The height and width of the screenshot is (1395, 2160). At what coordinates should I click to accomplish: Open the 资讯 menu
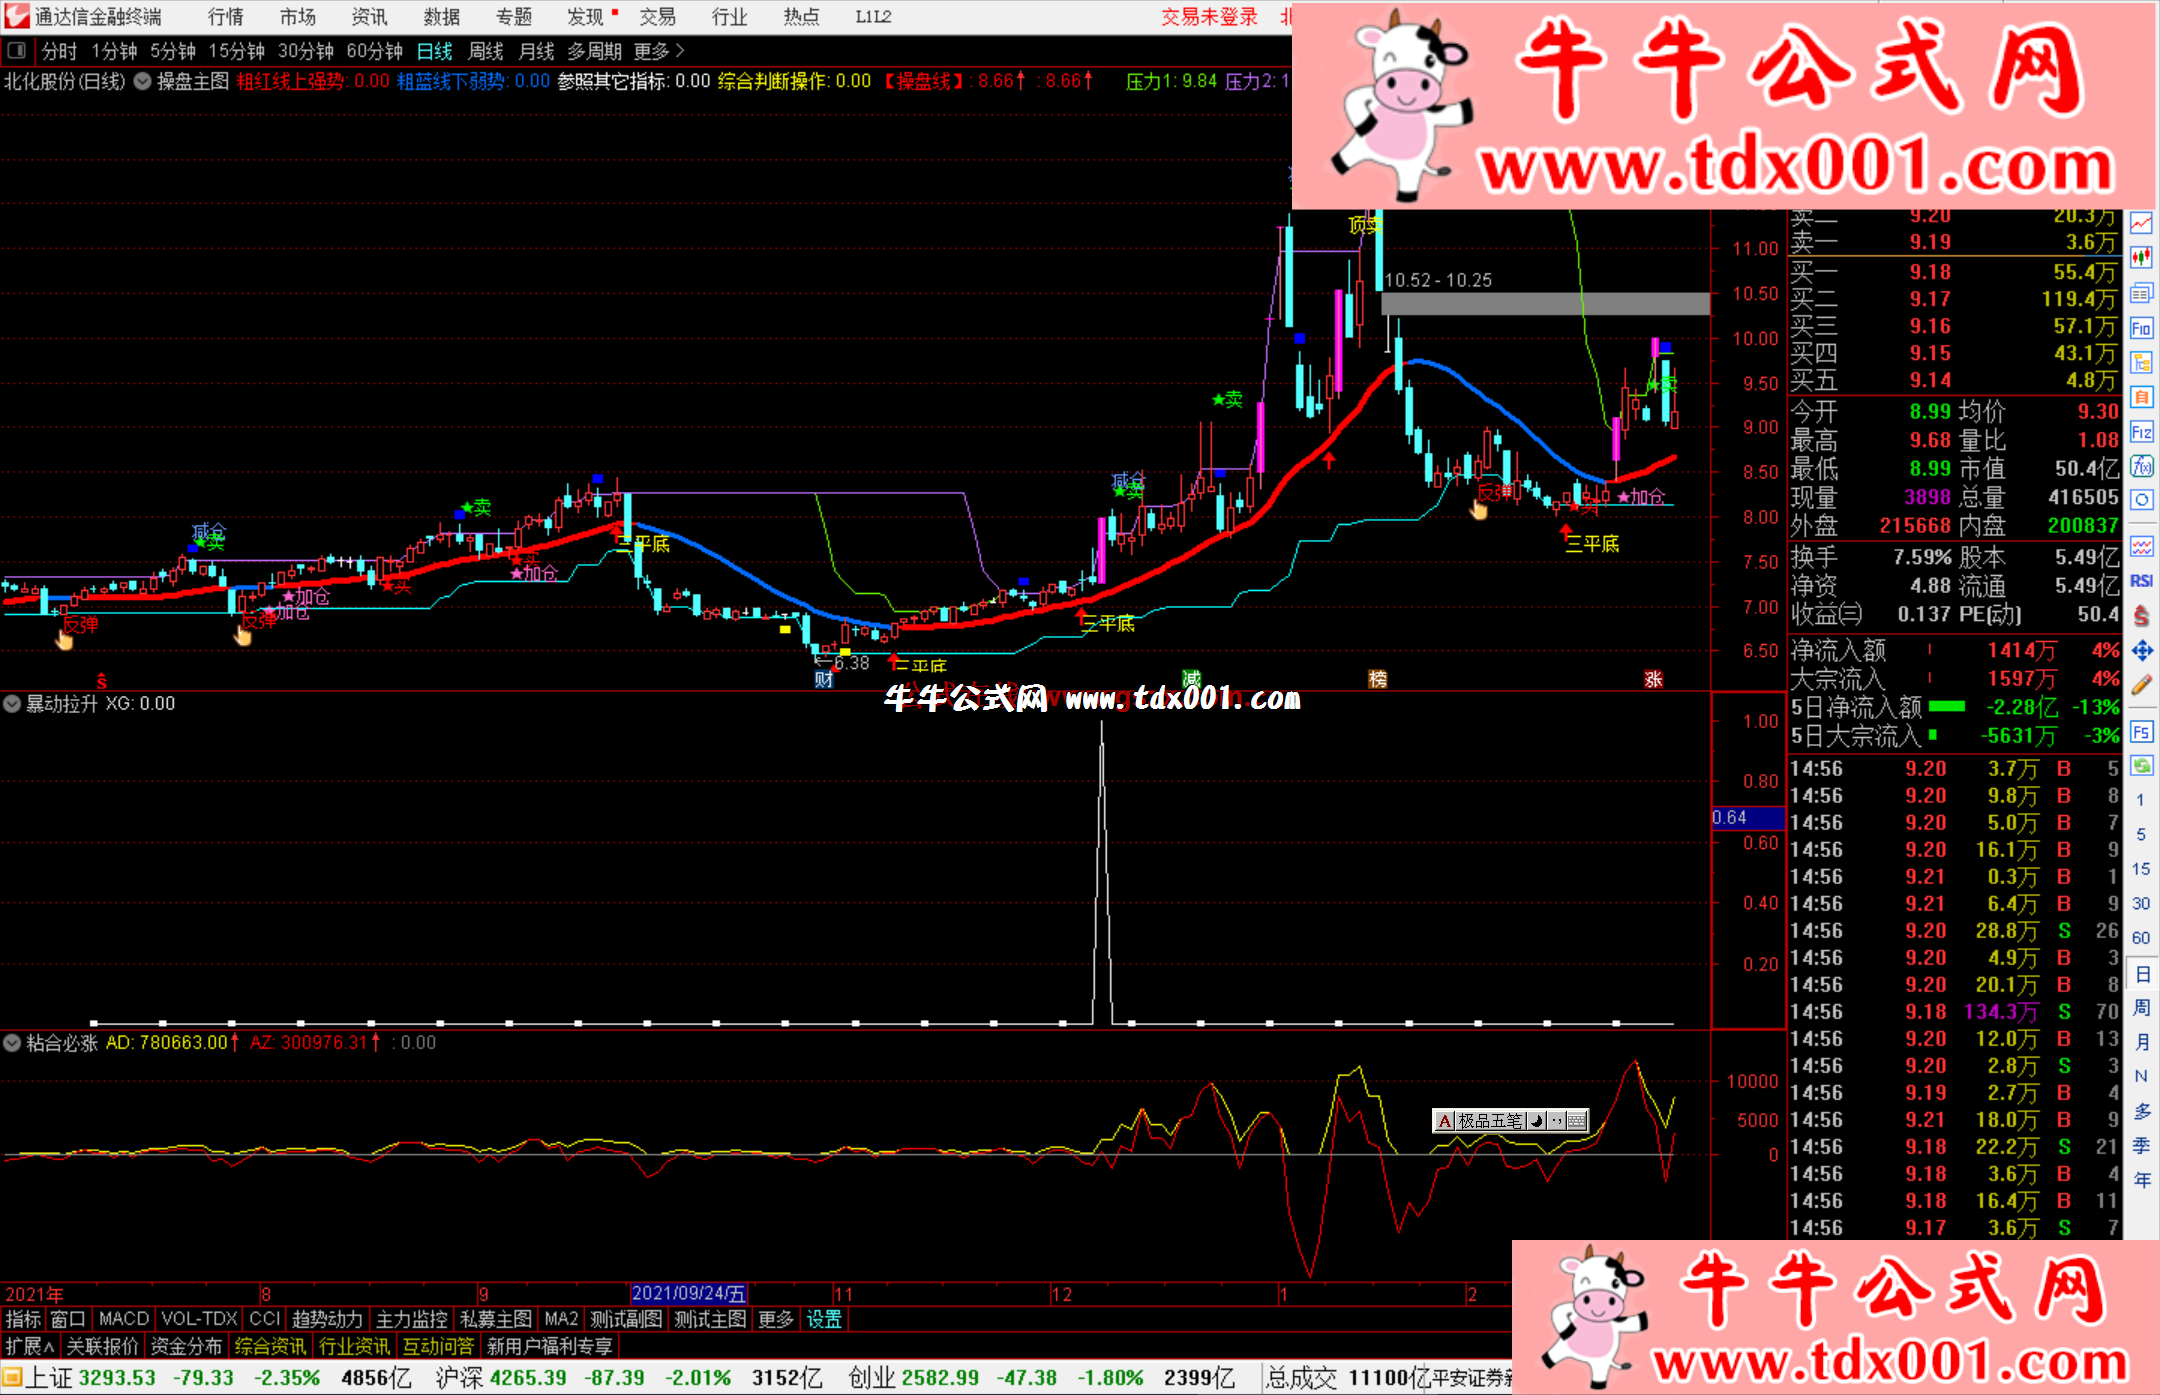pos(369,17)
